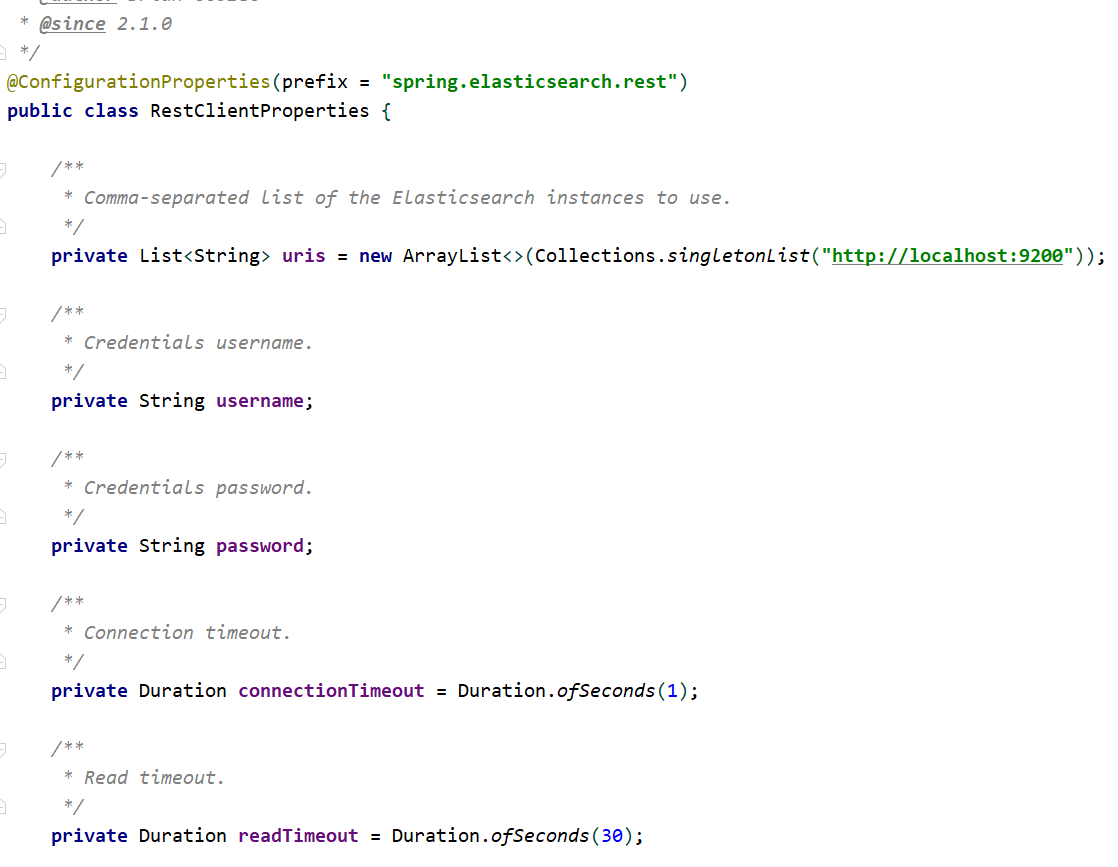Collapse the 'Credentials password' Javadoc fold
The width and height of the screenshot is (1118, 867).
pos(2,459)
